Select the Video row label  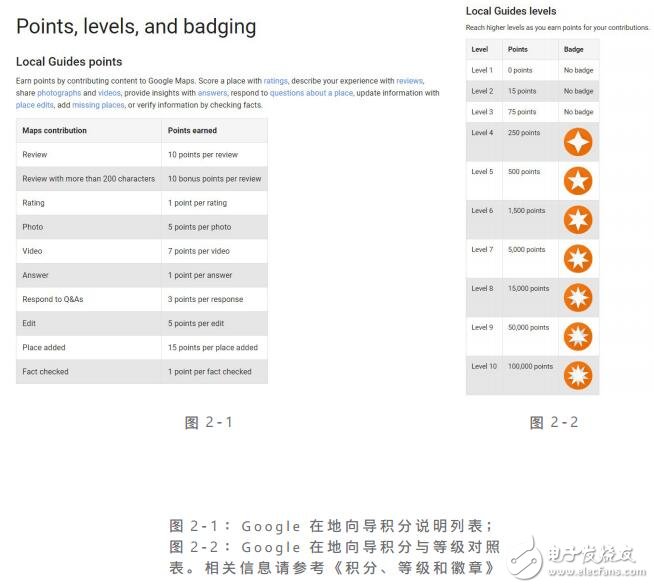point(32,251)
